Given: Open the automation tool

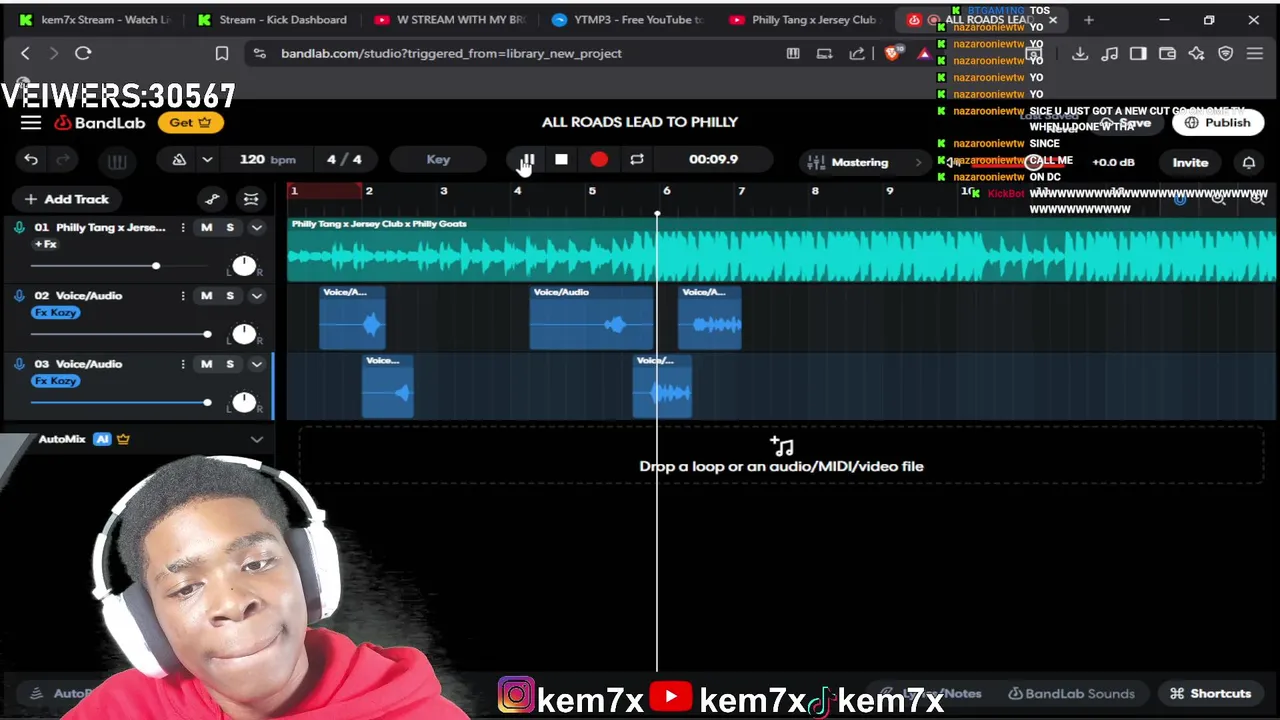Looking at the screenshot, I should pos(212,199).
